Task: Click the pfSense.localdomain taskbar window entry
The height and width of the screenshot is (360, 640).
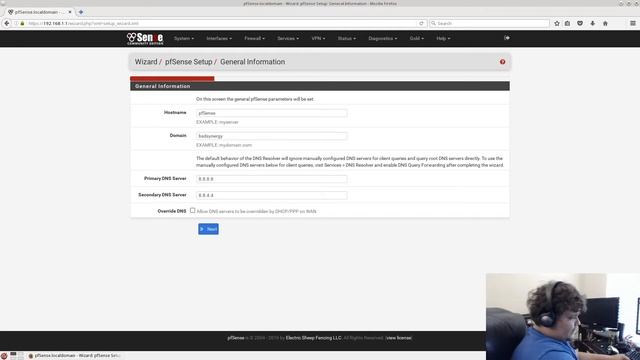Action: pos(74,356)
